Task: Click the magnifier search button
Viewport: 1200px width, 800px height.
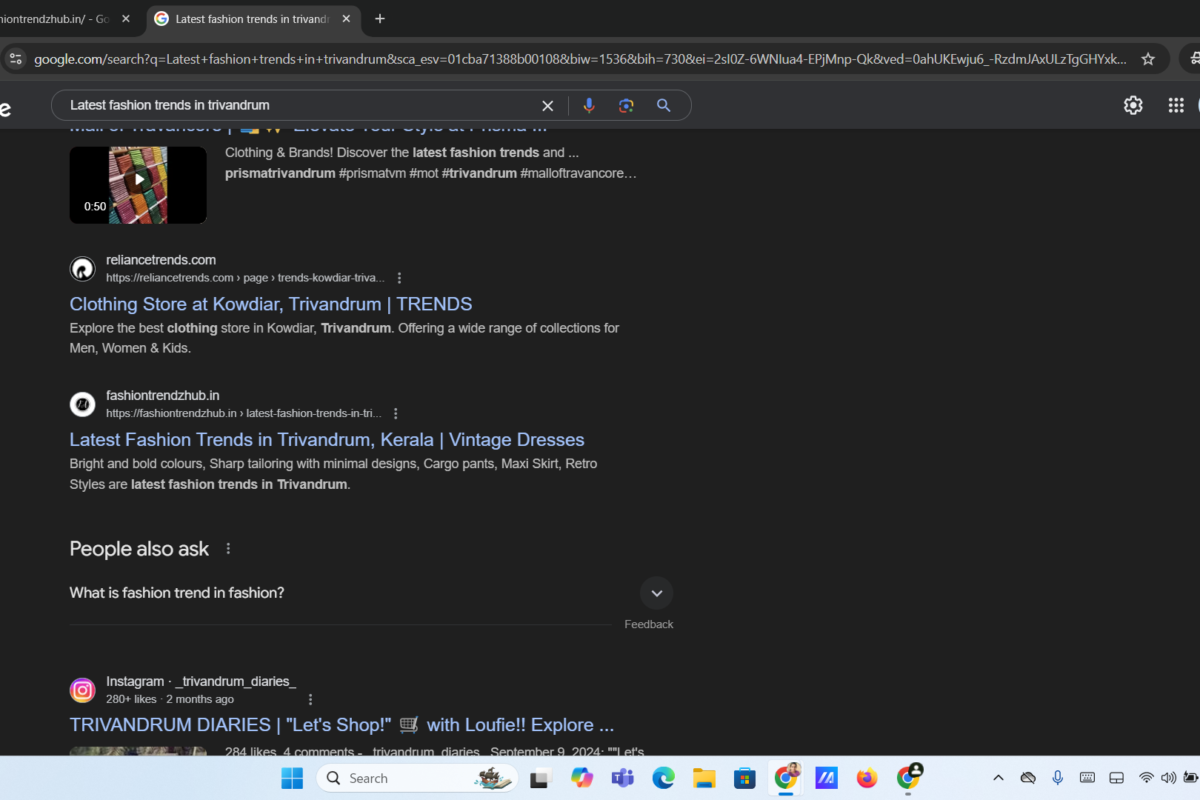Action: [x=663, y=106]
